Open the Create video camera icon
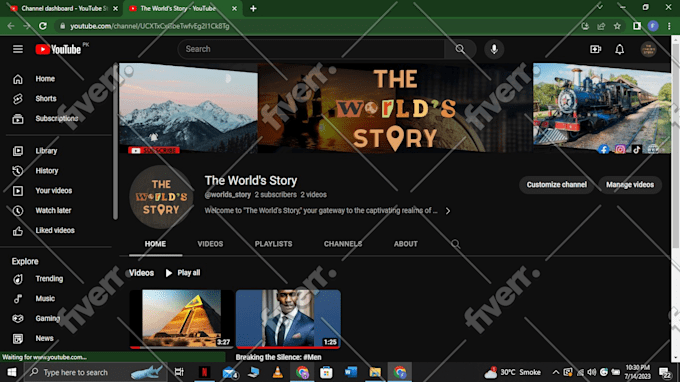 [595, 49]
